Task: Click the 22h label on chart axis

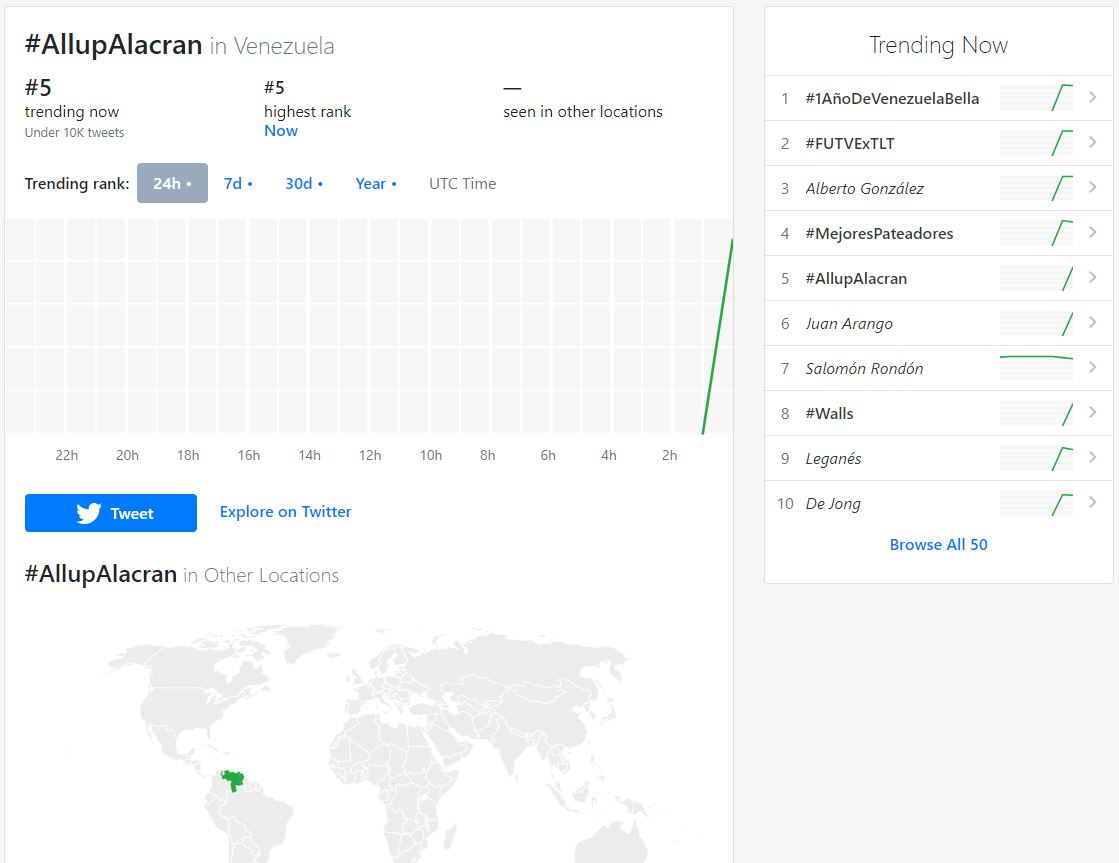Action: [66, 455]
